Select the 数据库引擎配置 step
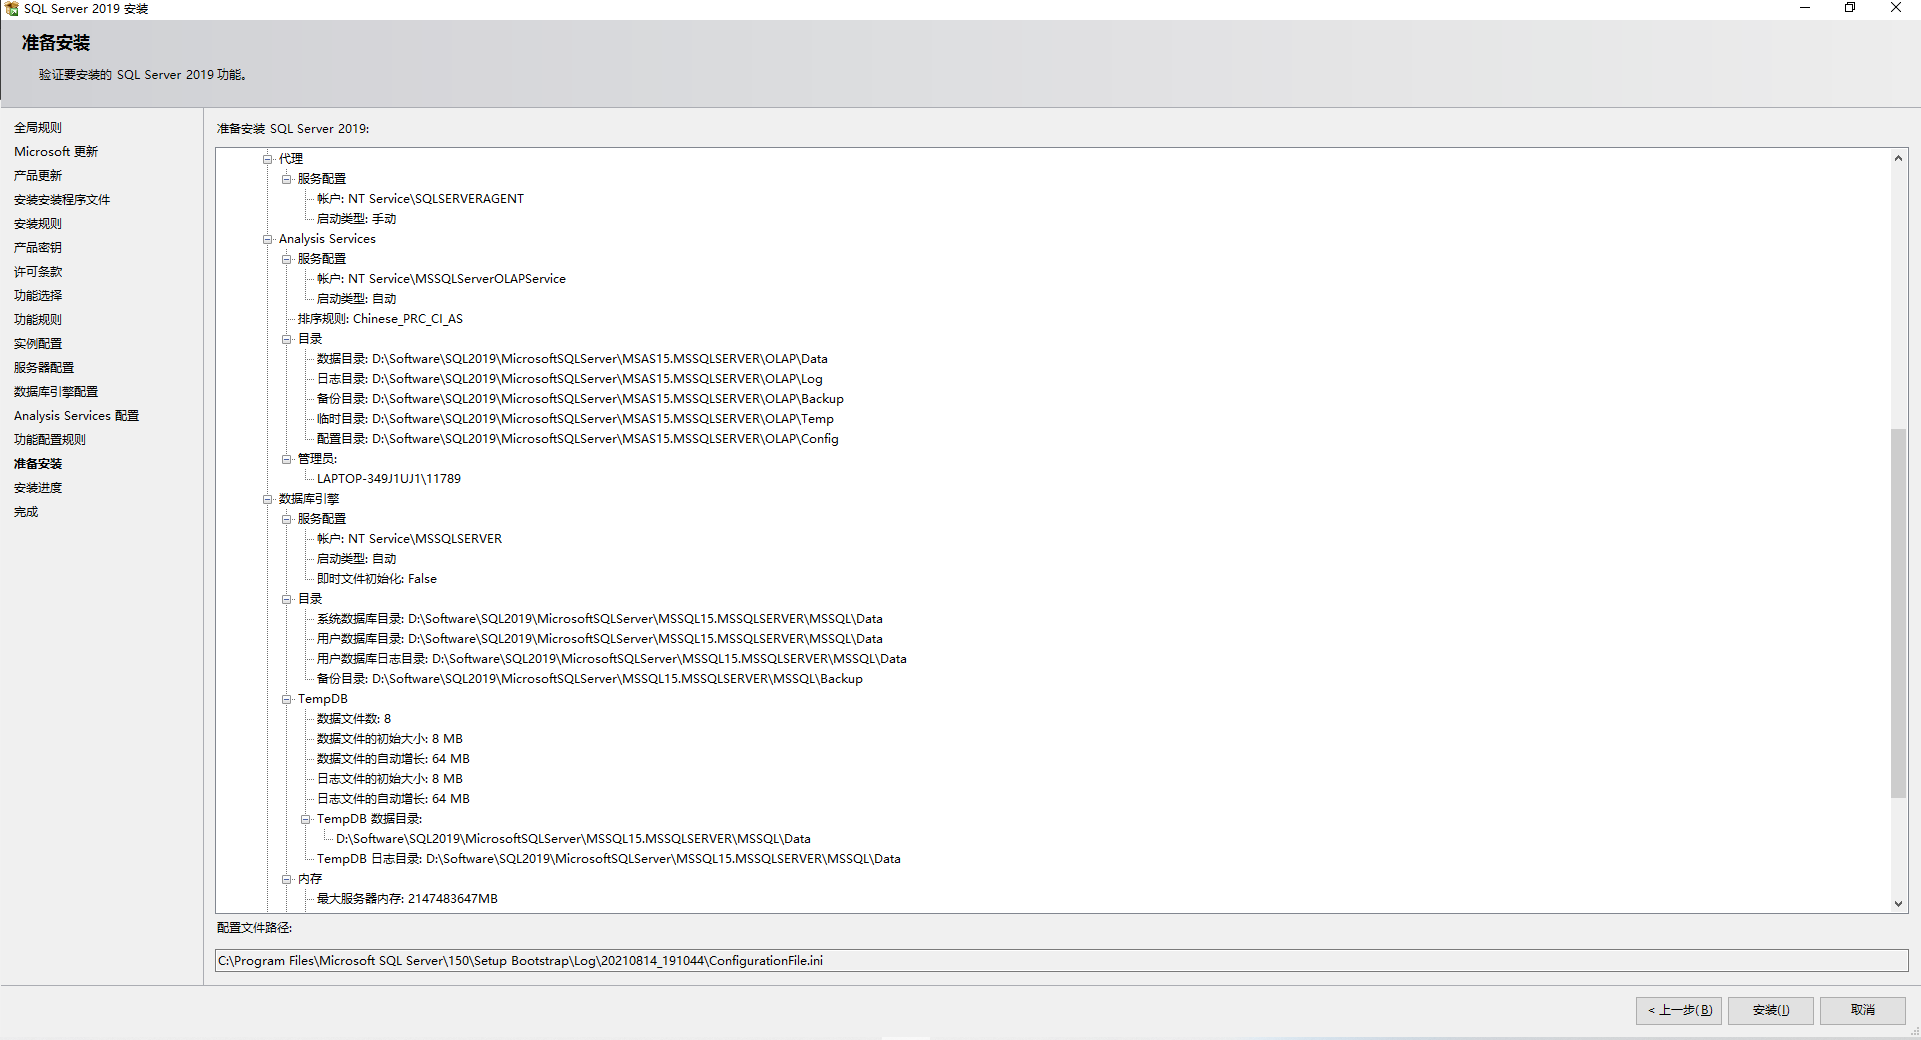Image resolution: width=1921 pixels, height=1040 pixels. pyautogui.click(x=57, y=391)
